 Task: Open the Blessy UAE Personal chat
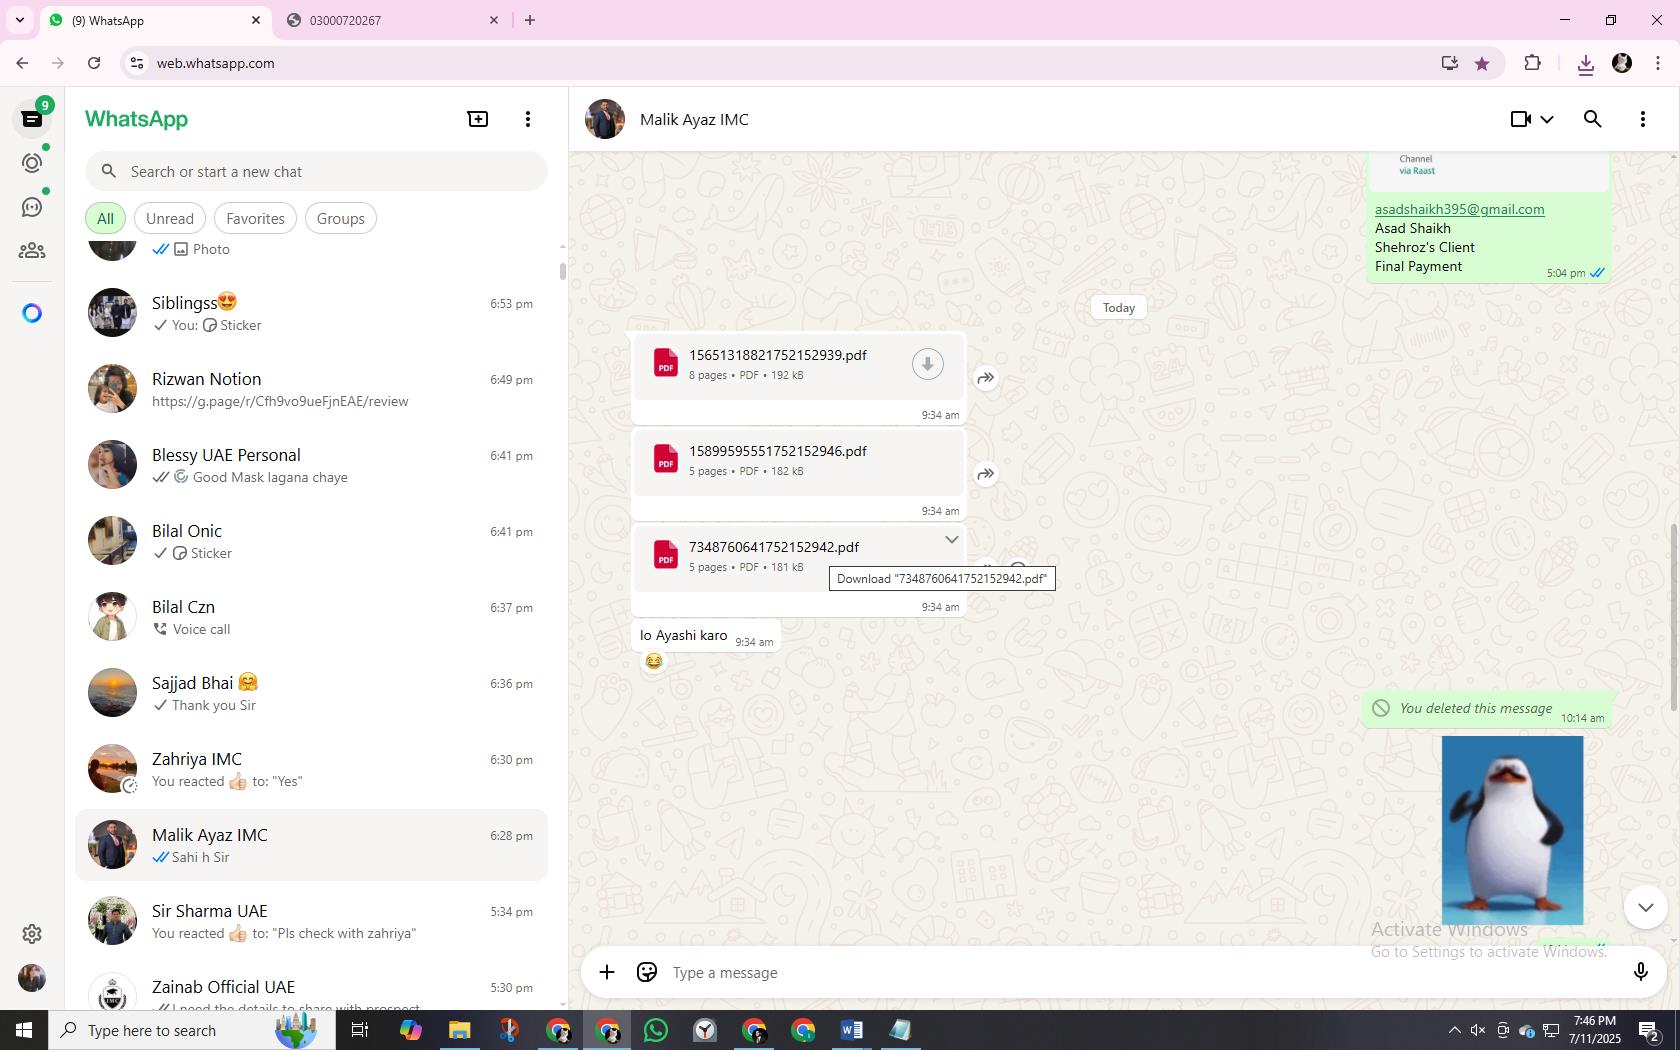[x=311, y=465]
